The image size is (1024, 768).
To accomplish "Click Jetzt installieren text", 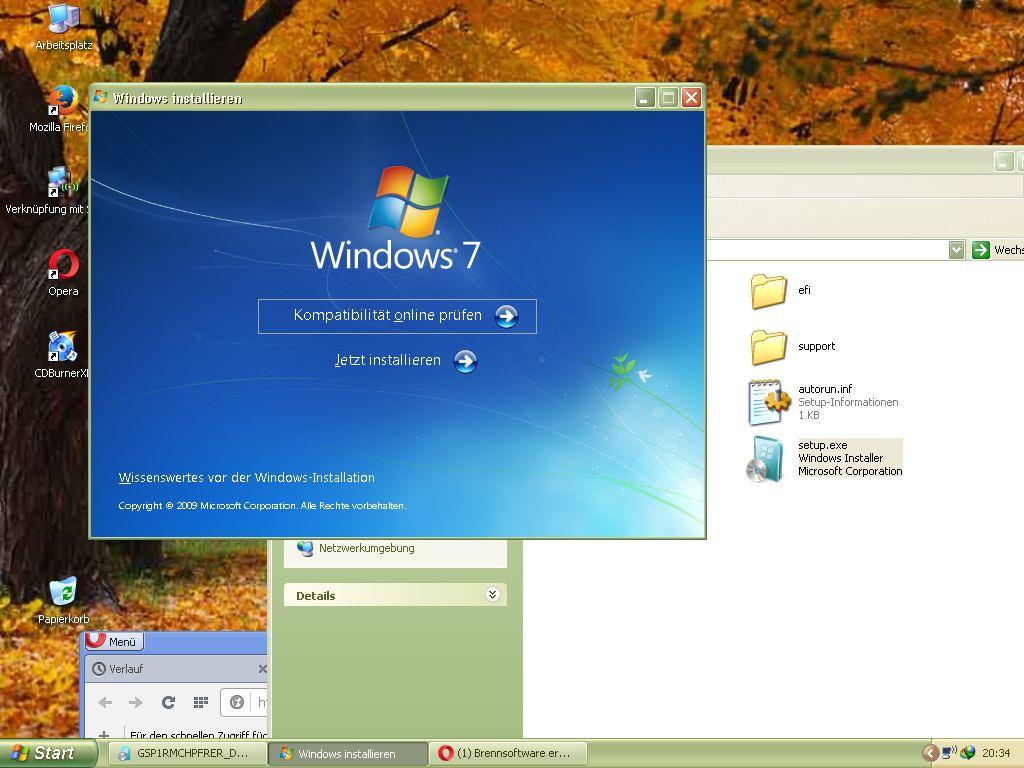I will 387,360.
